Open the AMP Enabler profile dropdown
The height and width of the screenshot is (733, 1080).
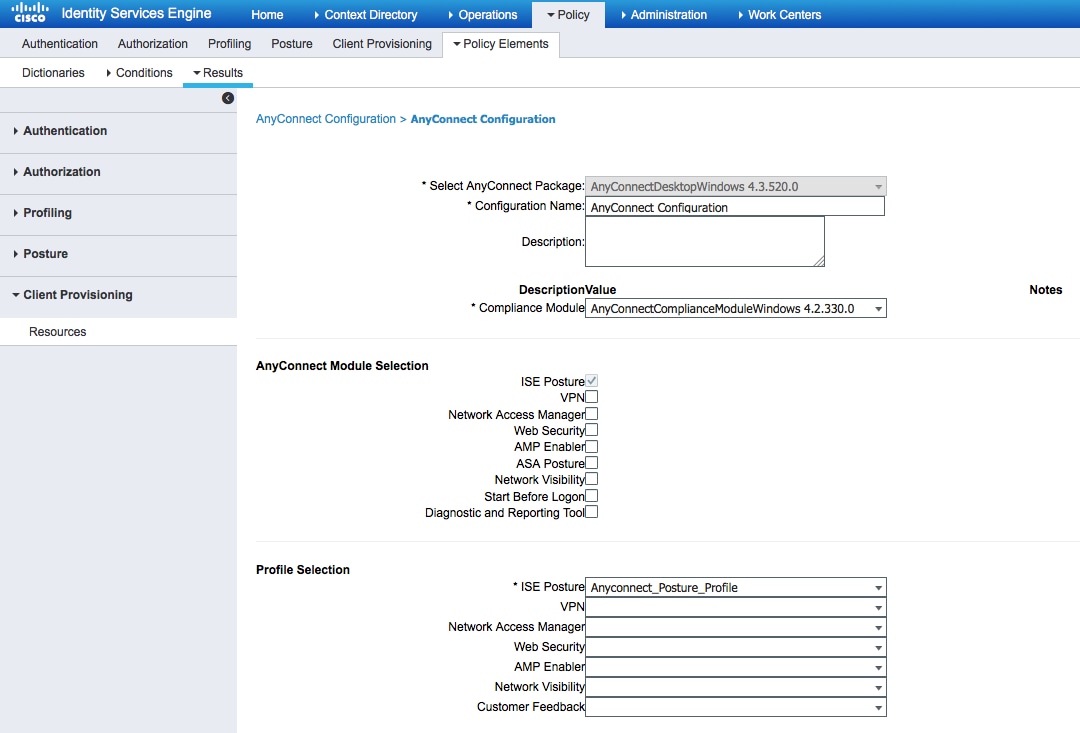coord(736,667)
